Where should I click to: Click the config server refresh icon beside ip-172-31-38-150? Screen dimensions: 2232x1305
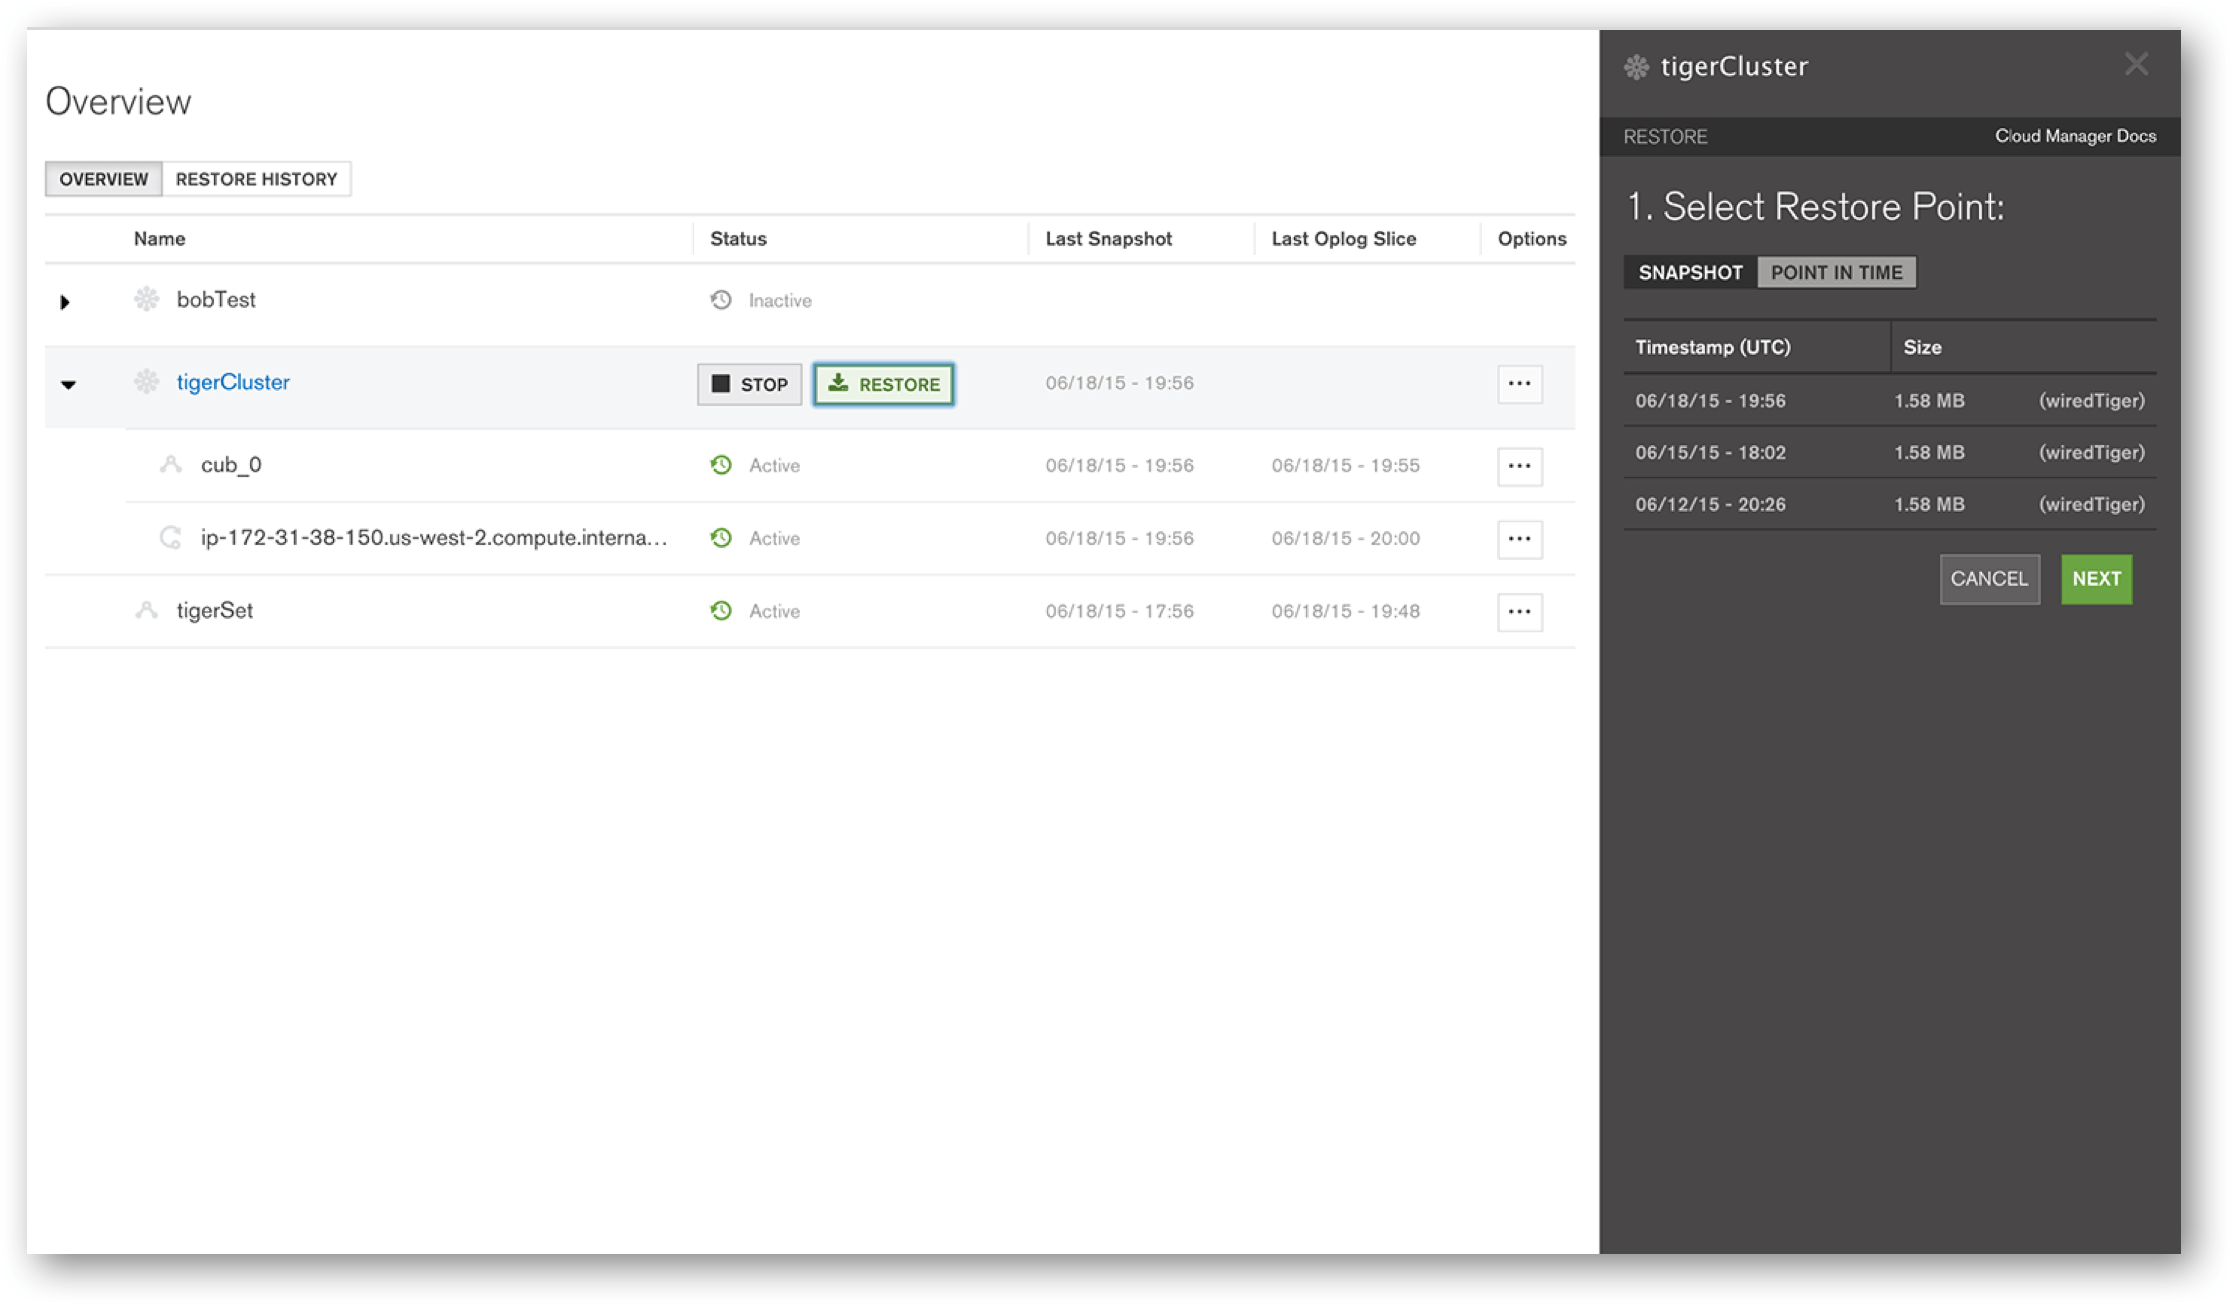tap(171, 538)
